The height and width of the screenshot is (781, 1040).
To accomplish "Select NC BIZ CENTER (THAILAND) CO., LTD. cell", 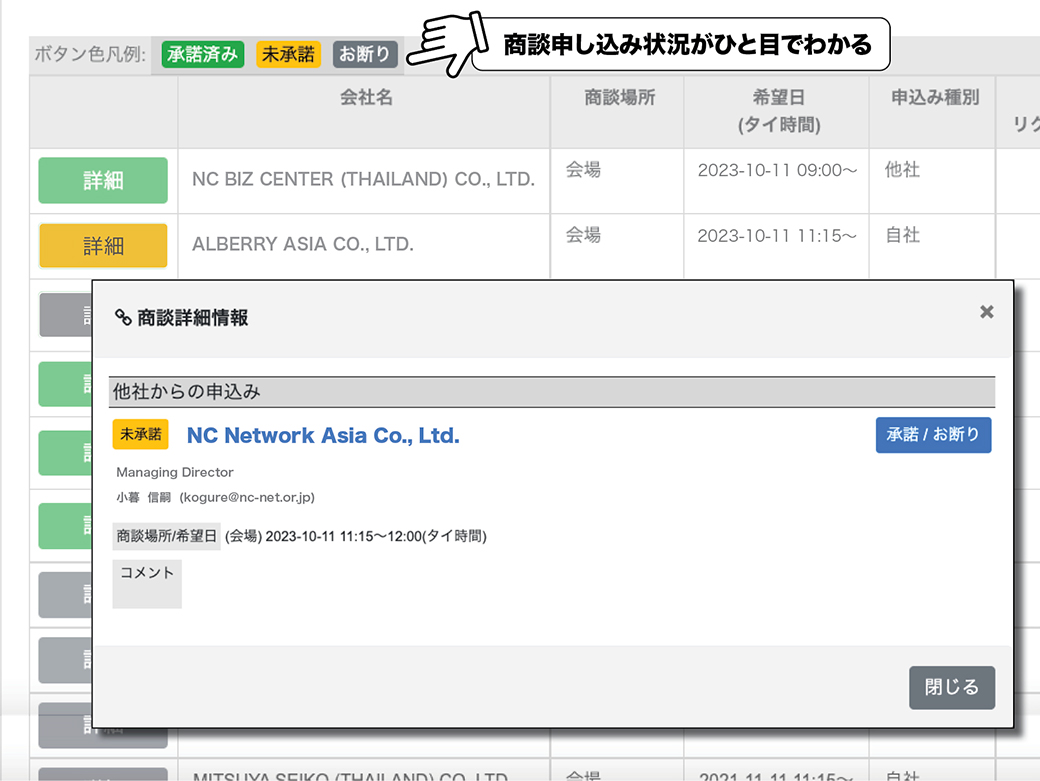I will pyautogui.click(x=363, y=179).
